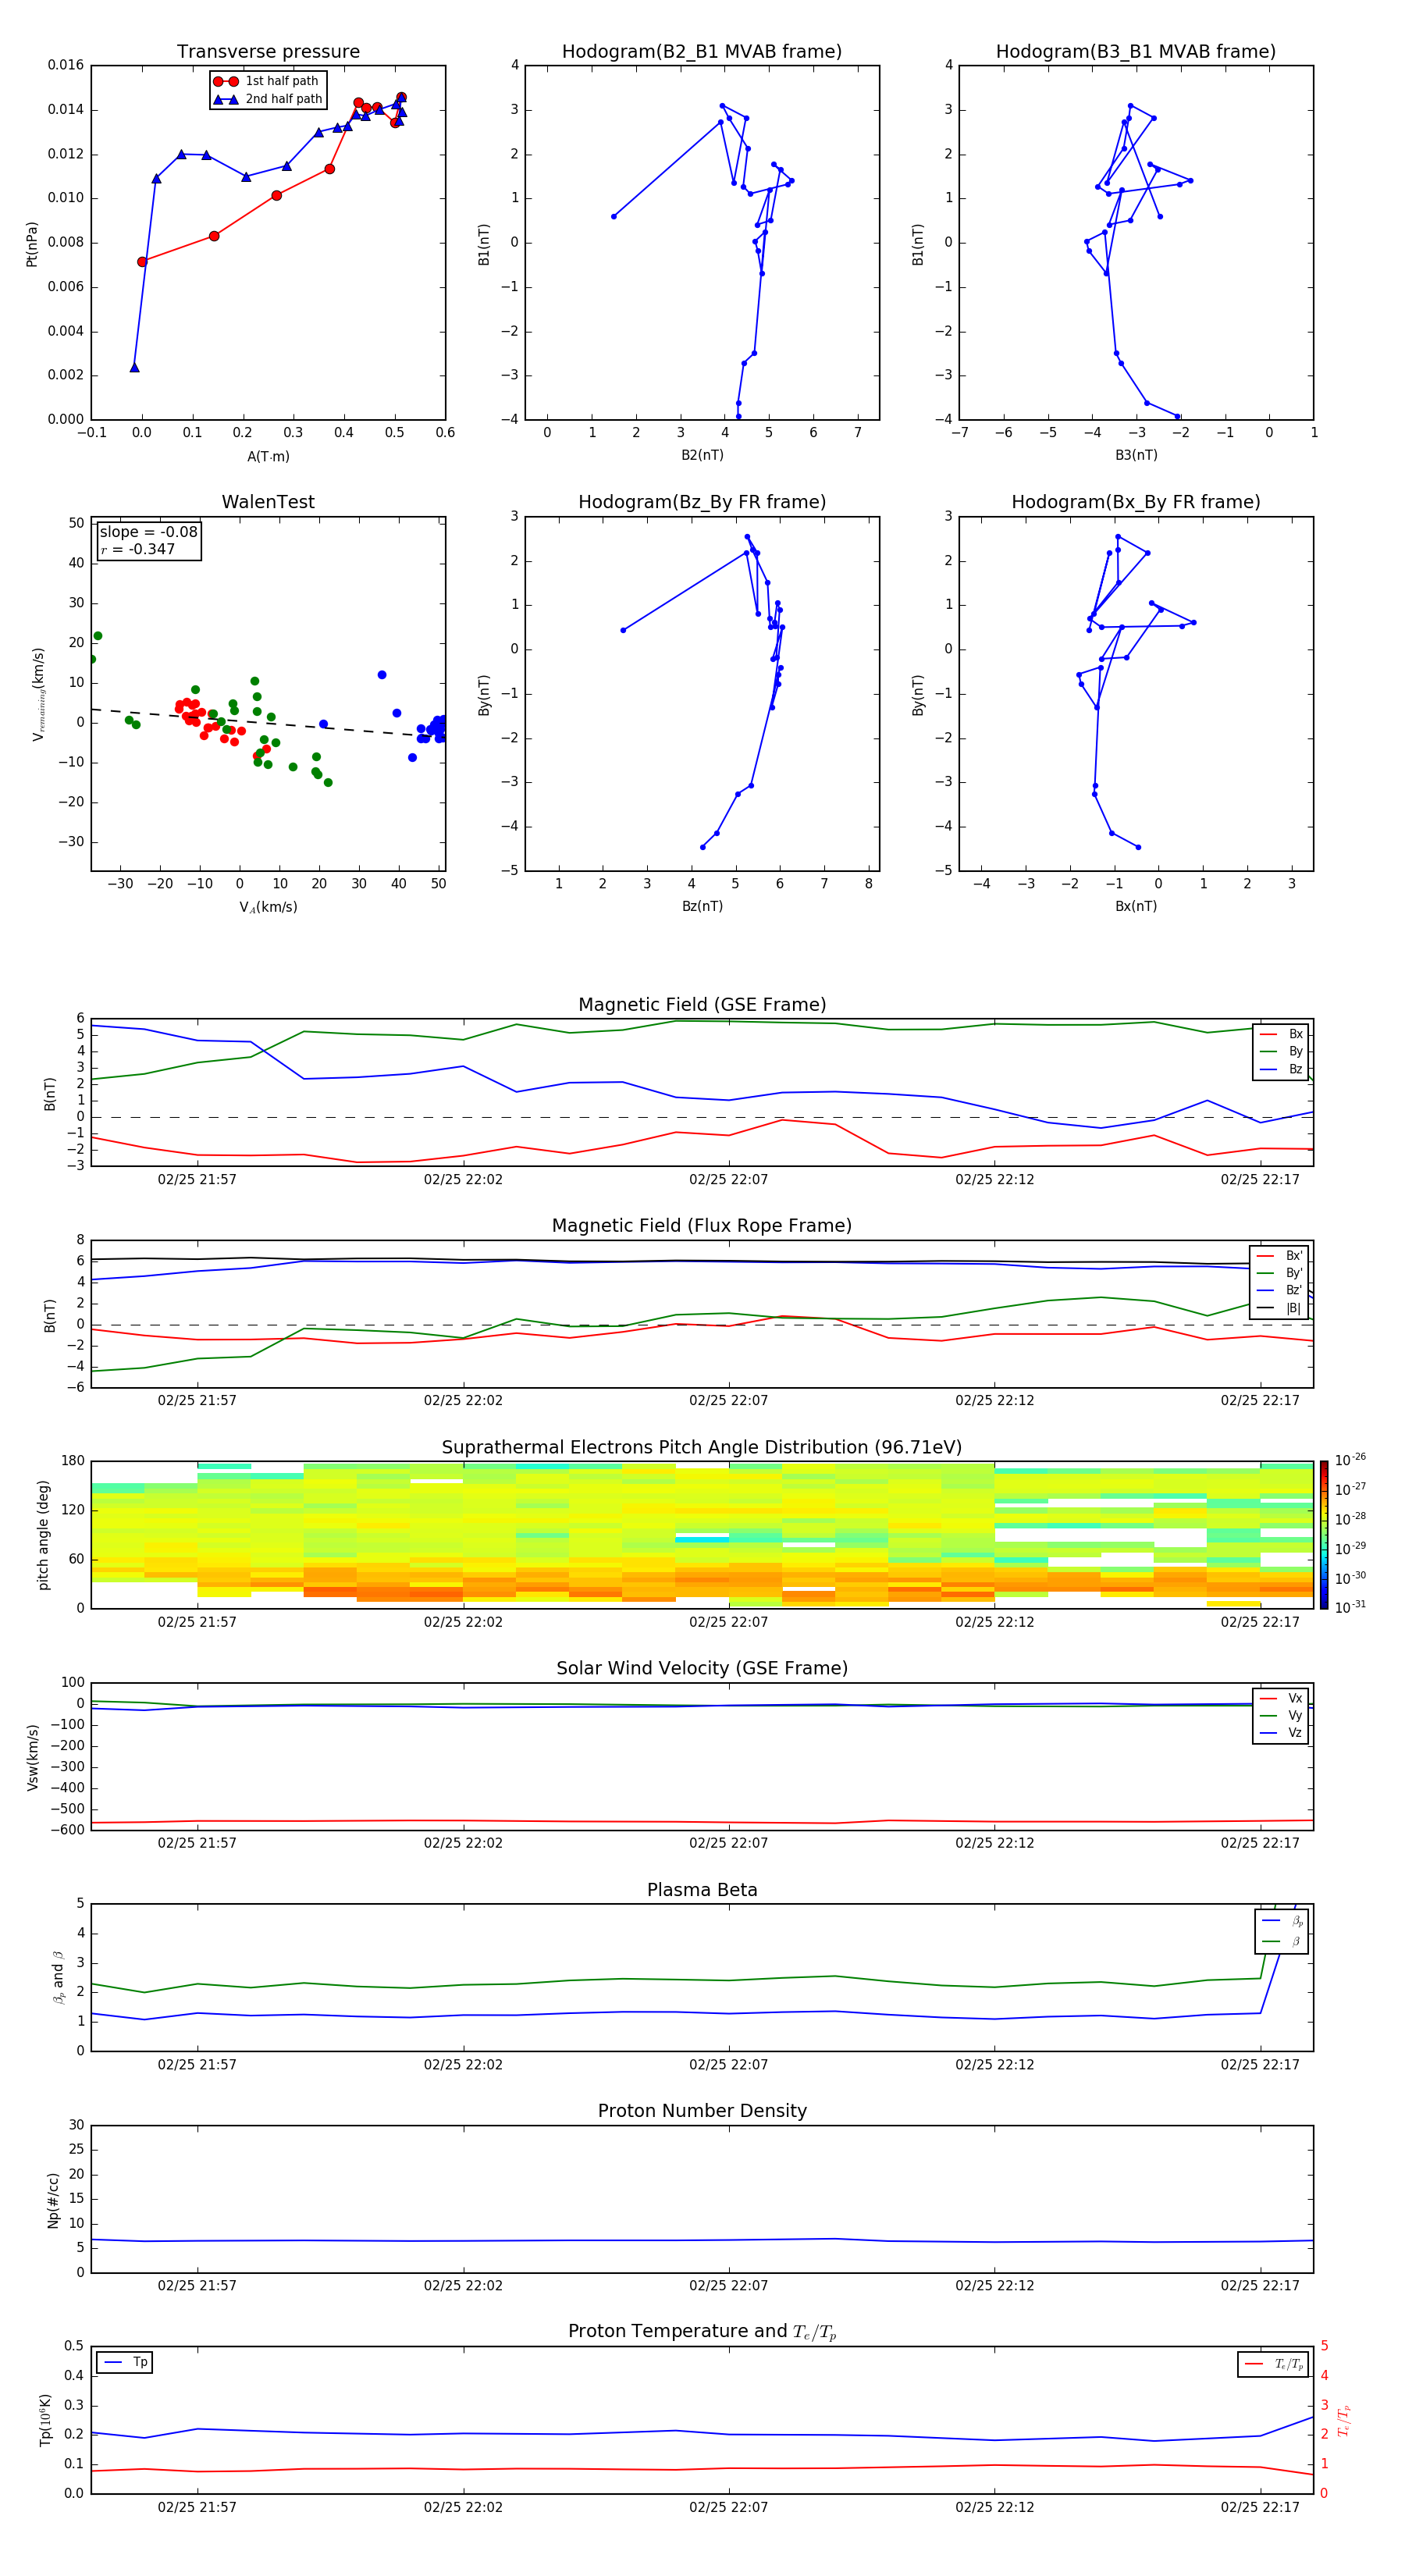
Task: Click 'Magnetic Field (Flux Rope Frame)' title
Action: (x=702, y=1226)
